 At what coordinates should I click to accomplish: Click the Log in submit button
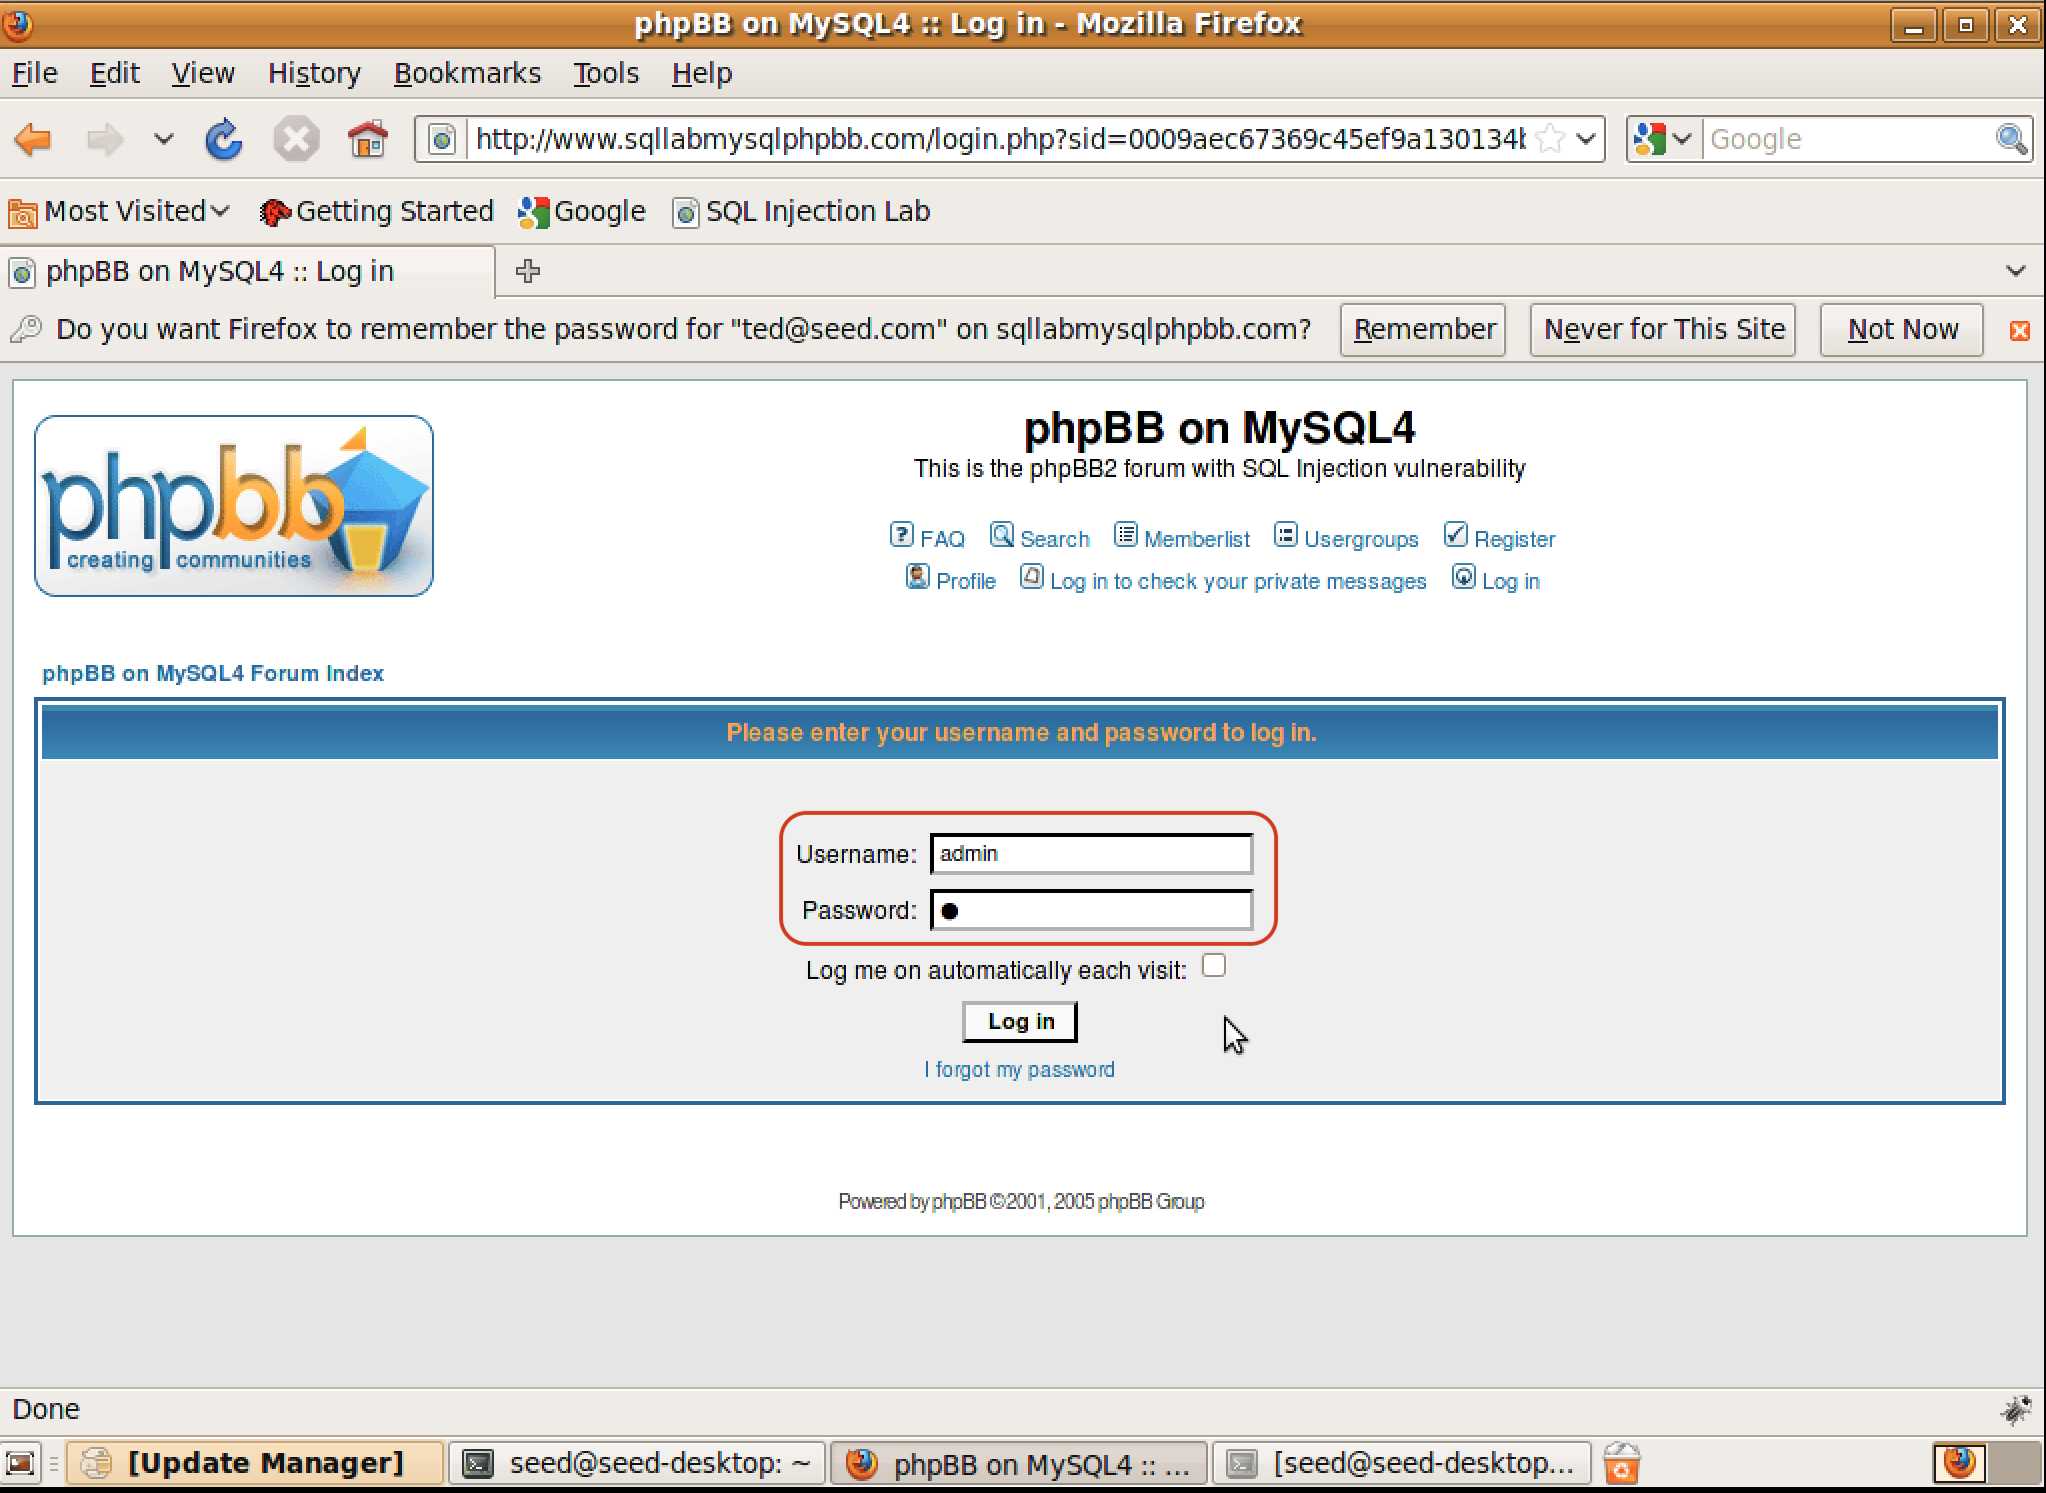(x=1021, y=1022)
